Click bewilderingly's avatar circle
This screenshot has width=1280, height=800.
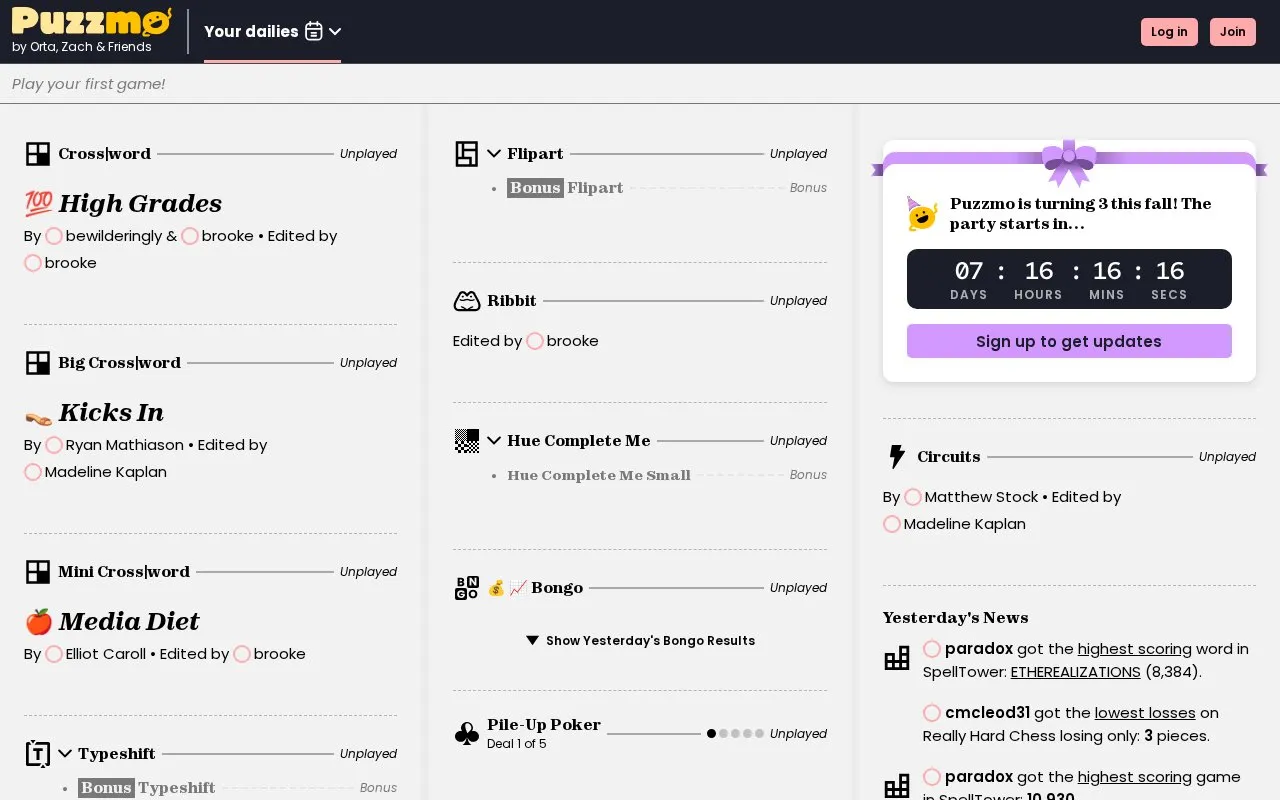[x=54, y=236]
